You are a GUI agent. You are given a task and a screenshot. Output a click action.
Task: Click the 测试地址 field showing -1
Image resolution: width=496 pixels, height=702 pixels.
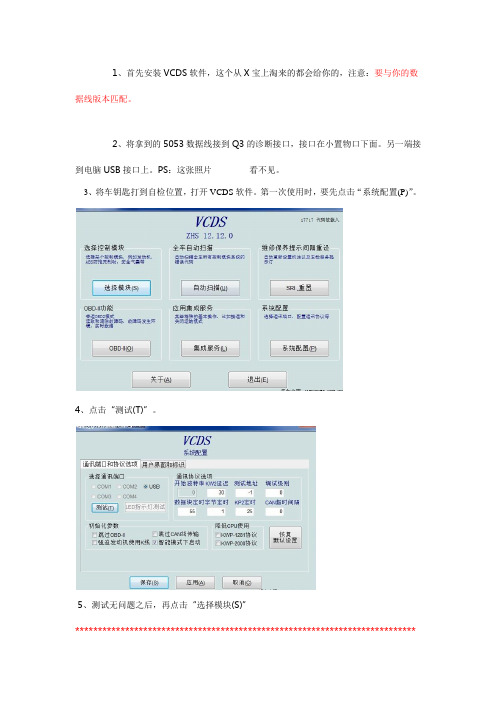pyautogui.click(x=245, y=492)
